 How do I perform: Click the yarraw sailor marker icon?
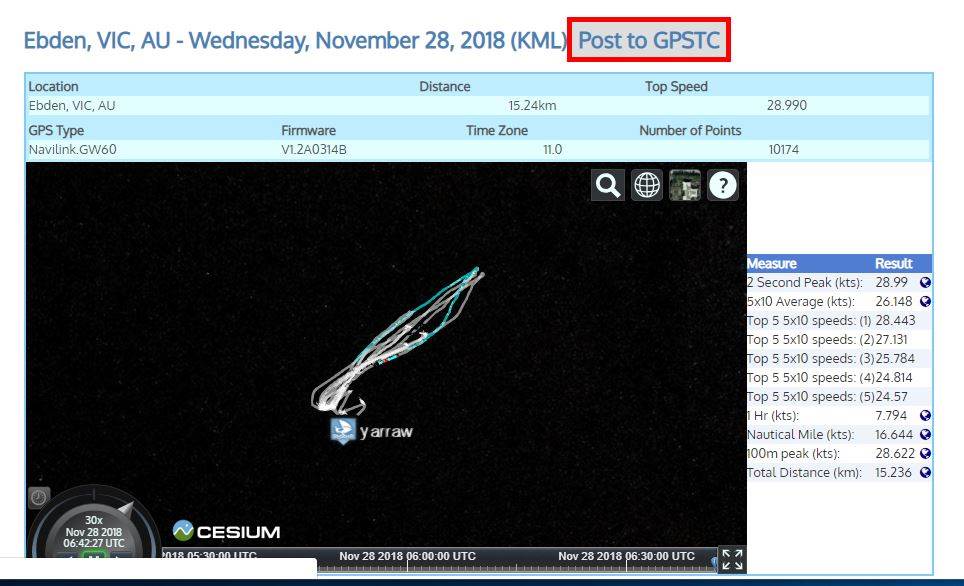click(342, 431)
